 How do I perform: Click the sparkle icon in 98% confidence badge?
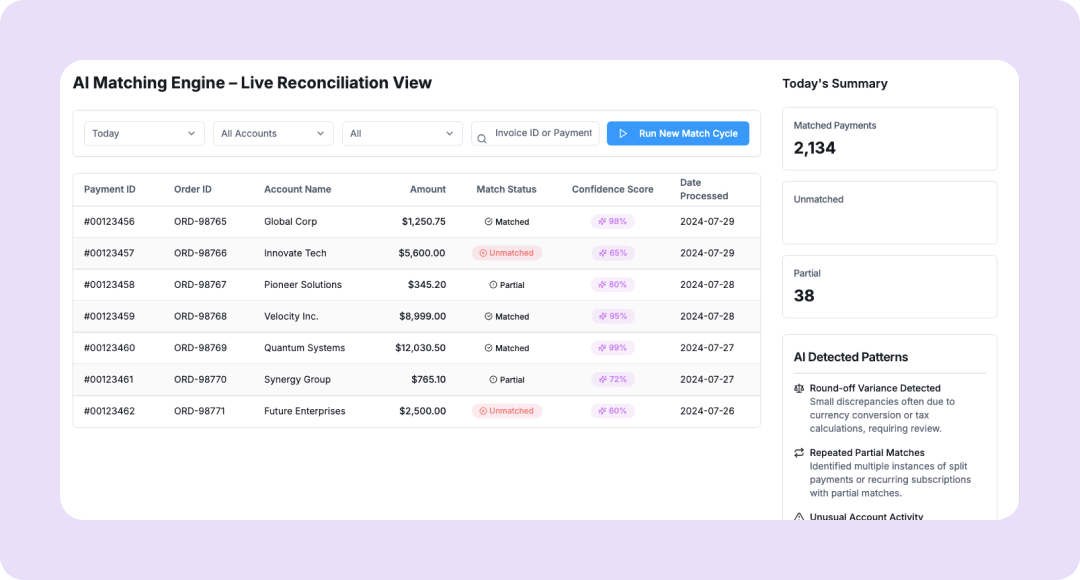click(603, 222)
